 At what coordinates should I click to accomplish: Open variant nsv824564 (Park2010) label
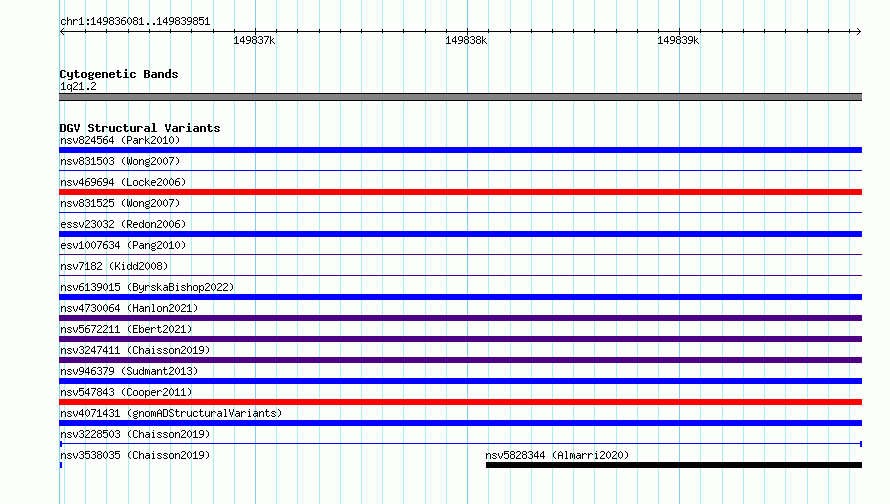pyautogui.click(x=120, y=140)
